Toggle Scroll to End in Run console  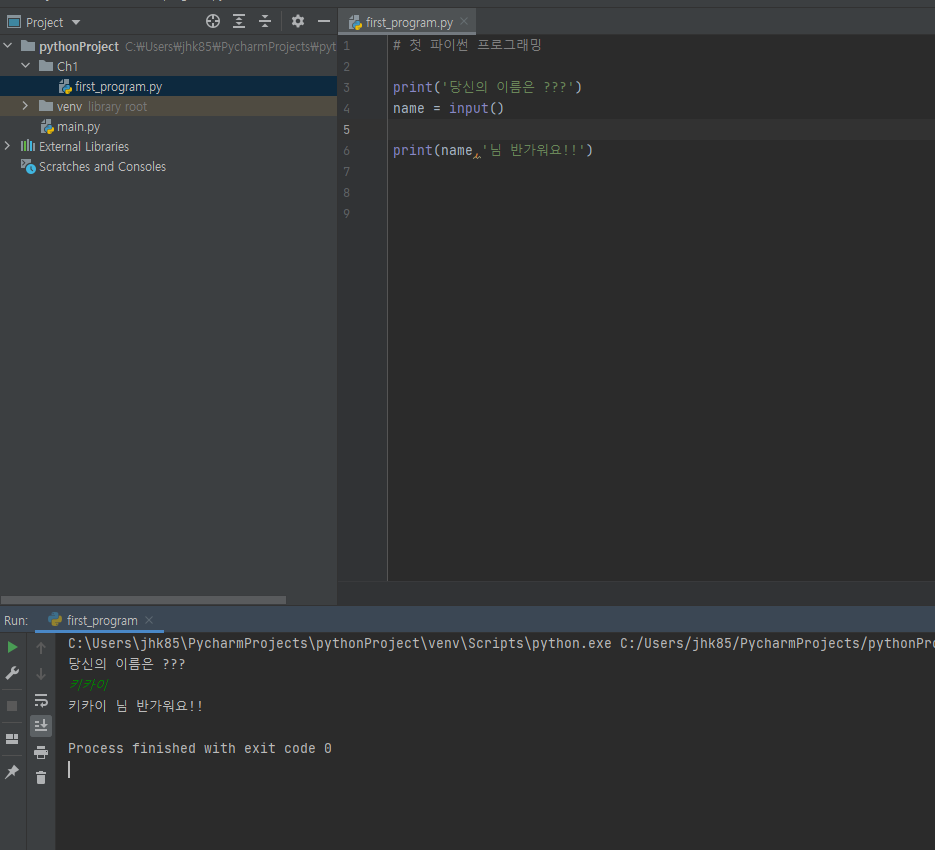point(41,726)
